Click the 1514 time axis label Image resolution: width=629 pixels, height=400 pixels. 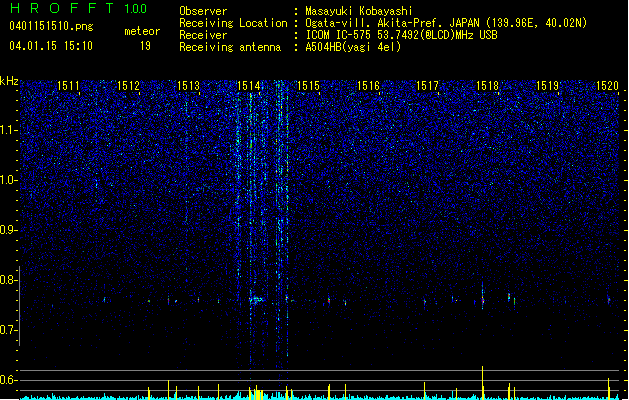click(248, 86)
